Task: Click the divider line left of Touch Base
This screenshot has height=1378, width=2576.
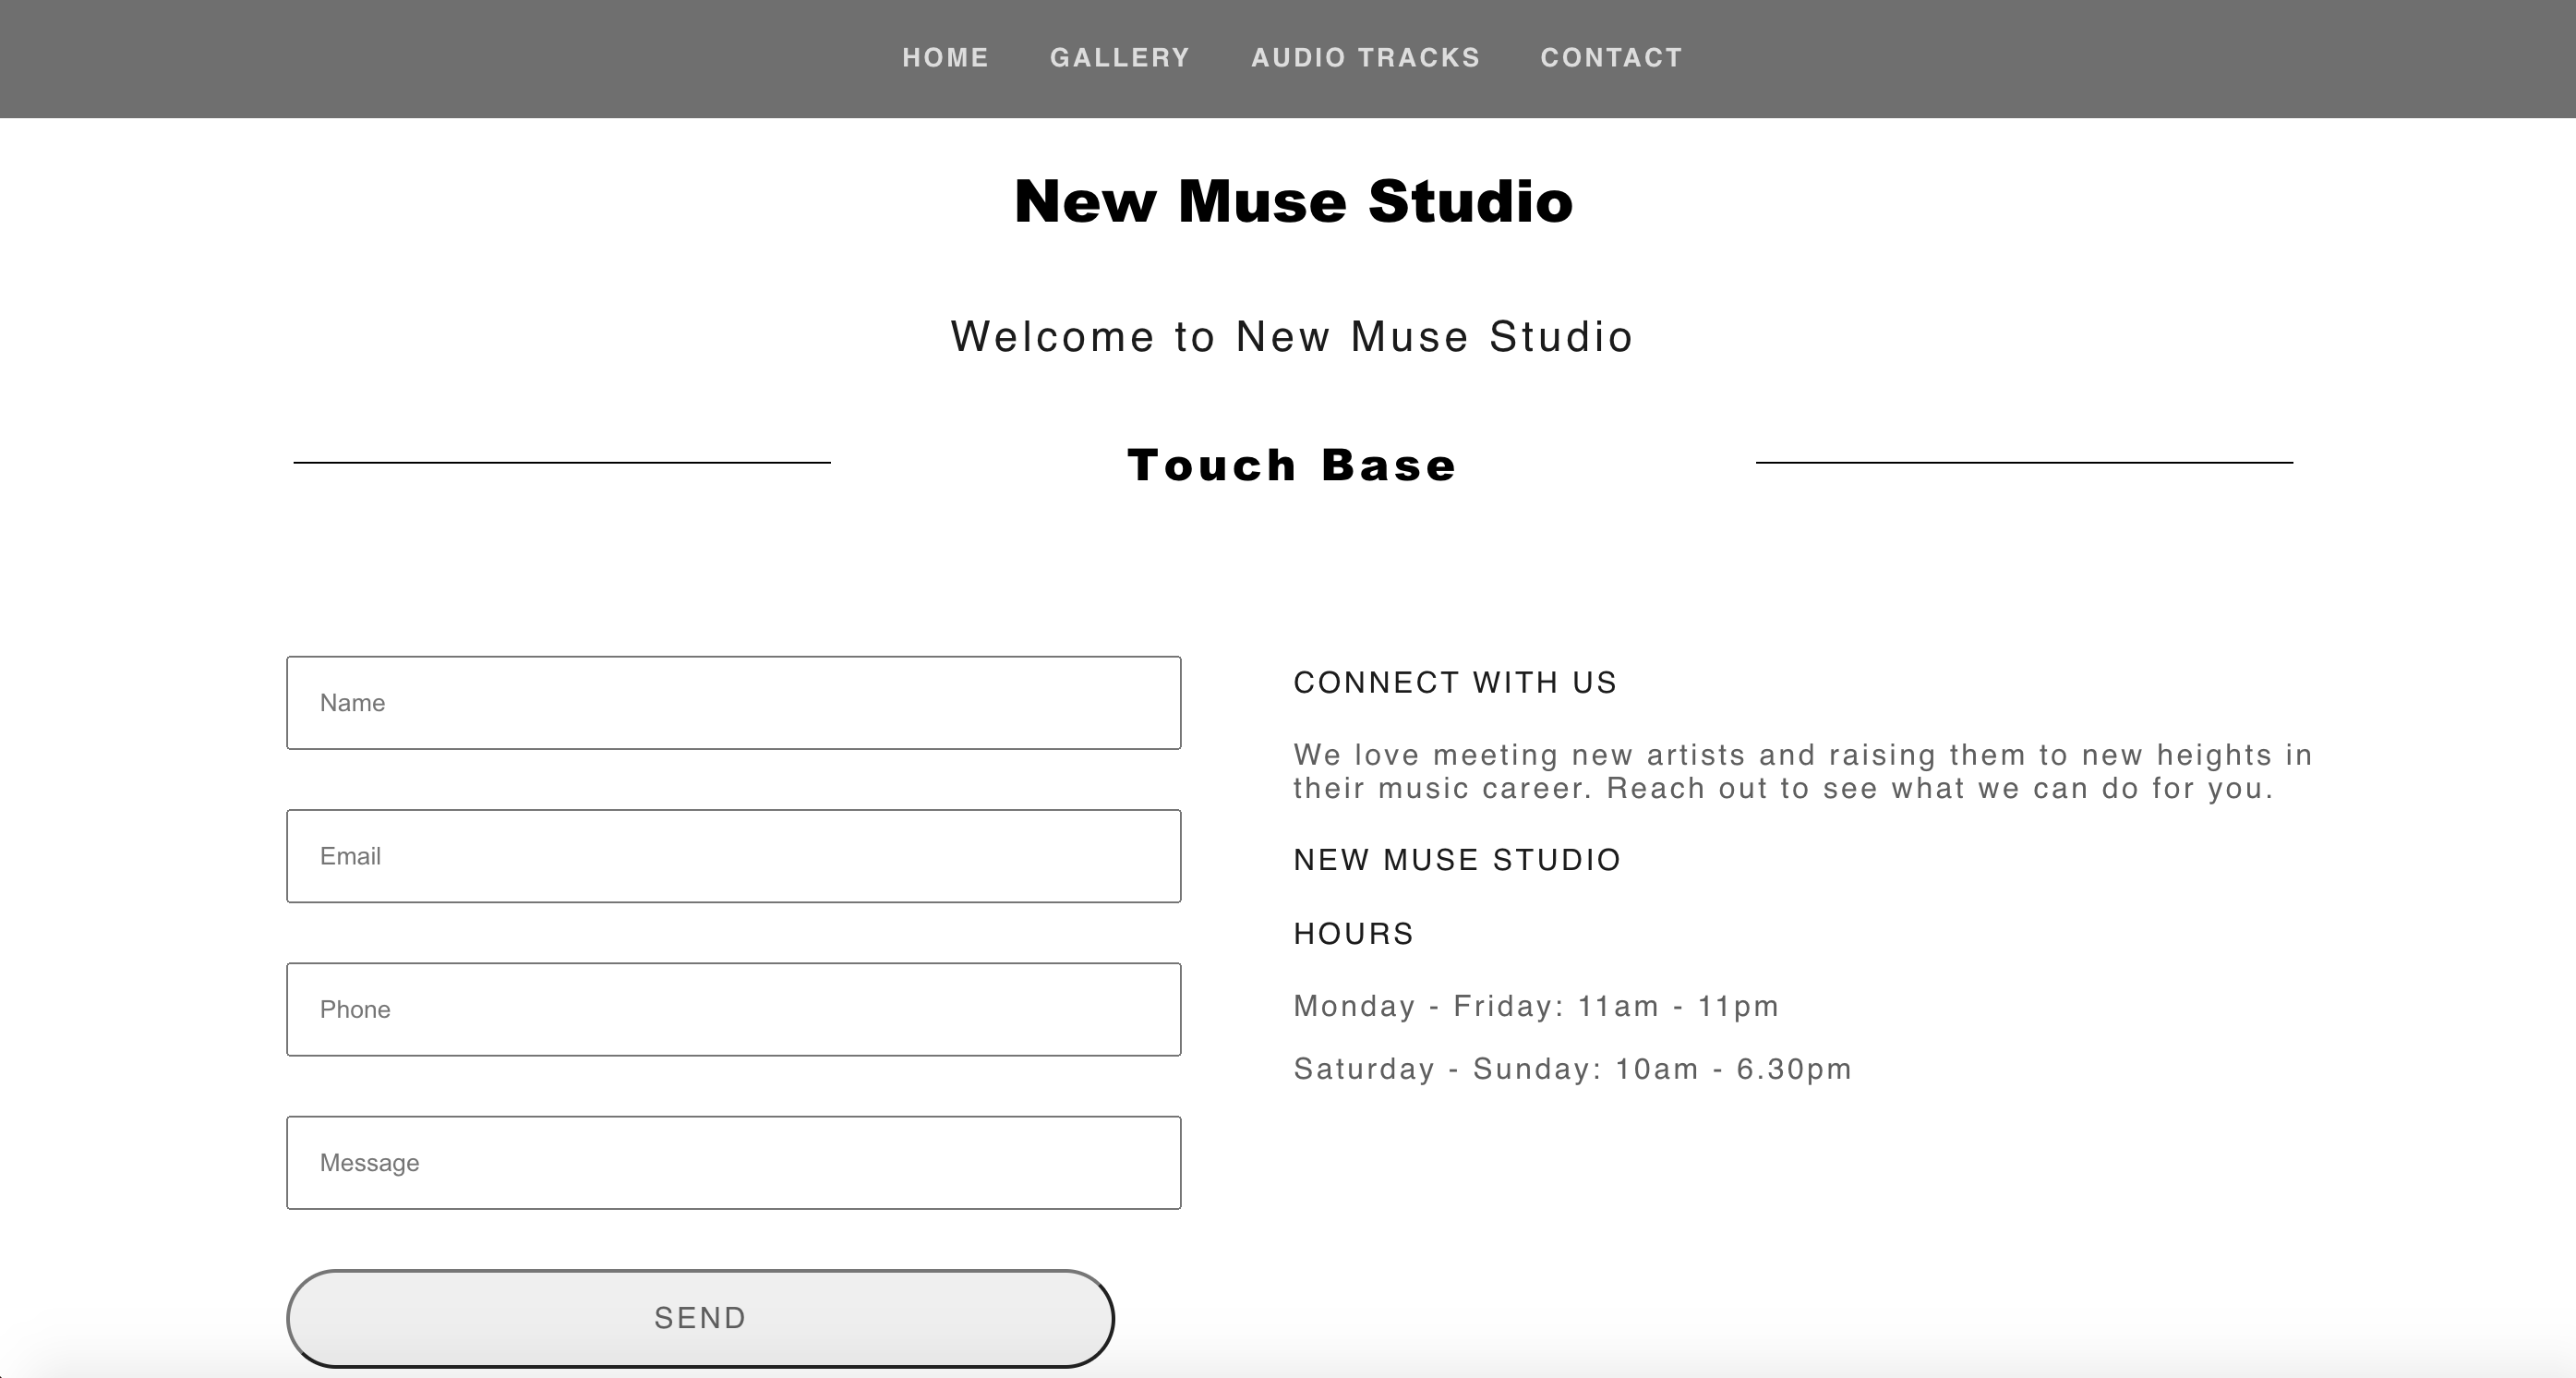Action: tap(562, 462)
